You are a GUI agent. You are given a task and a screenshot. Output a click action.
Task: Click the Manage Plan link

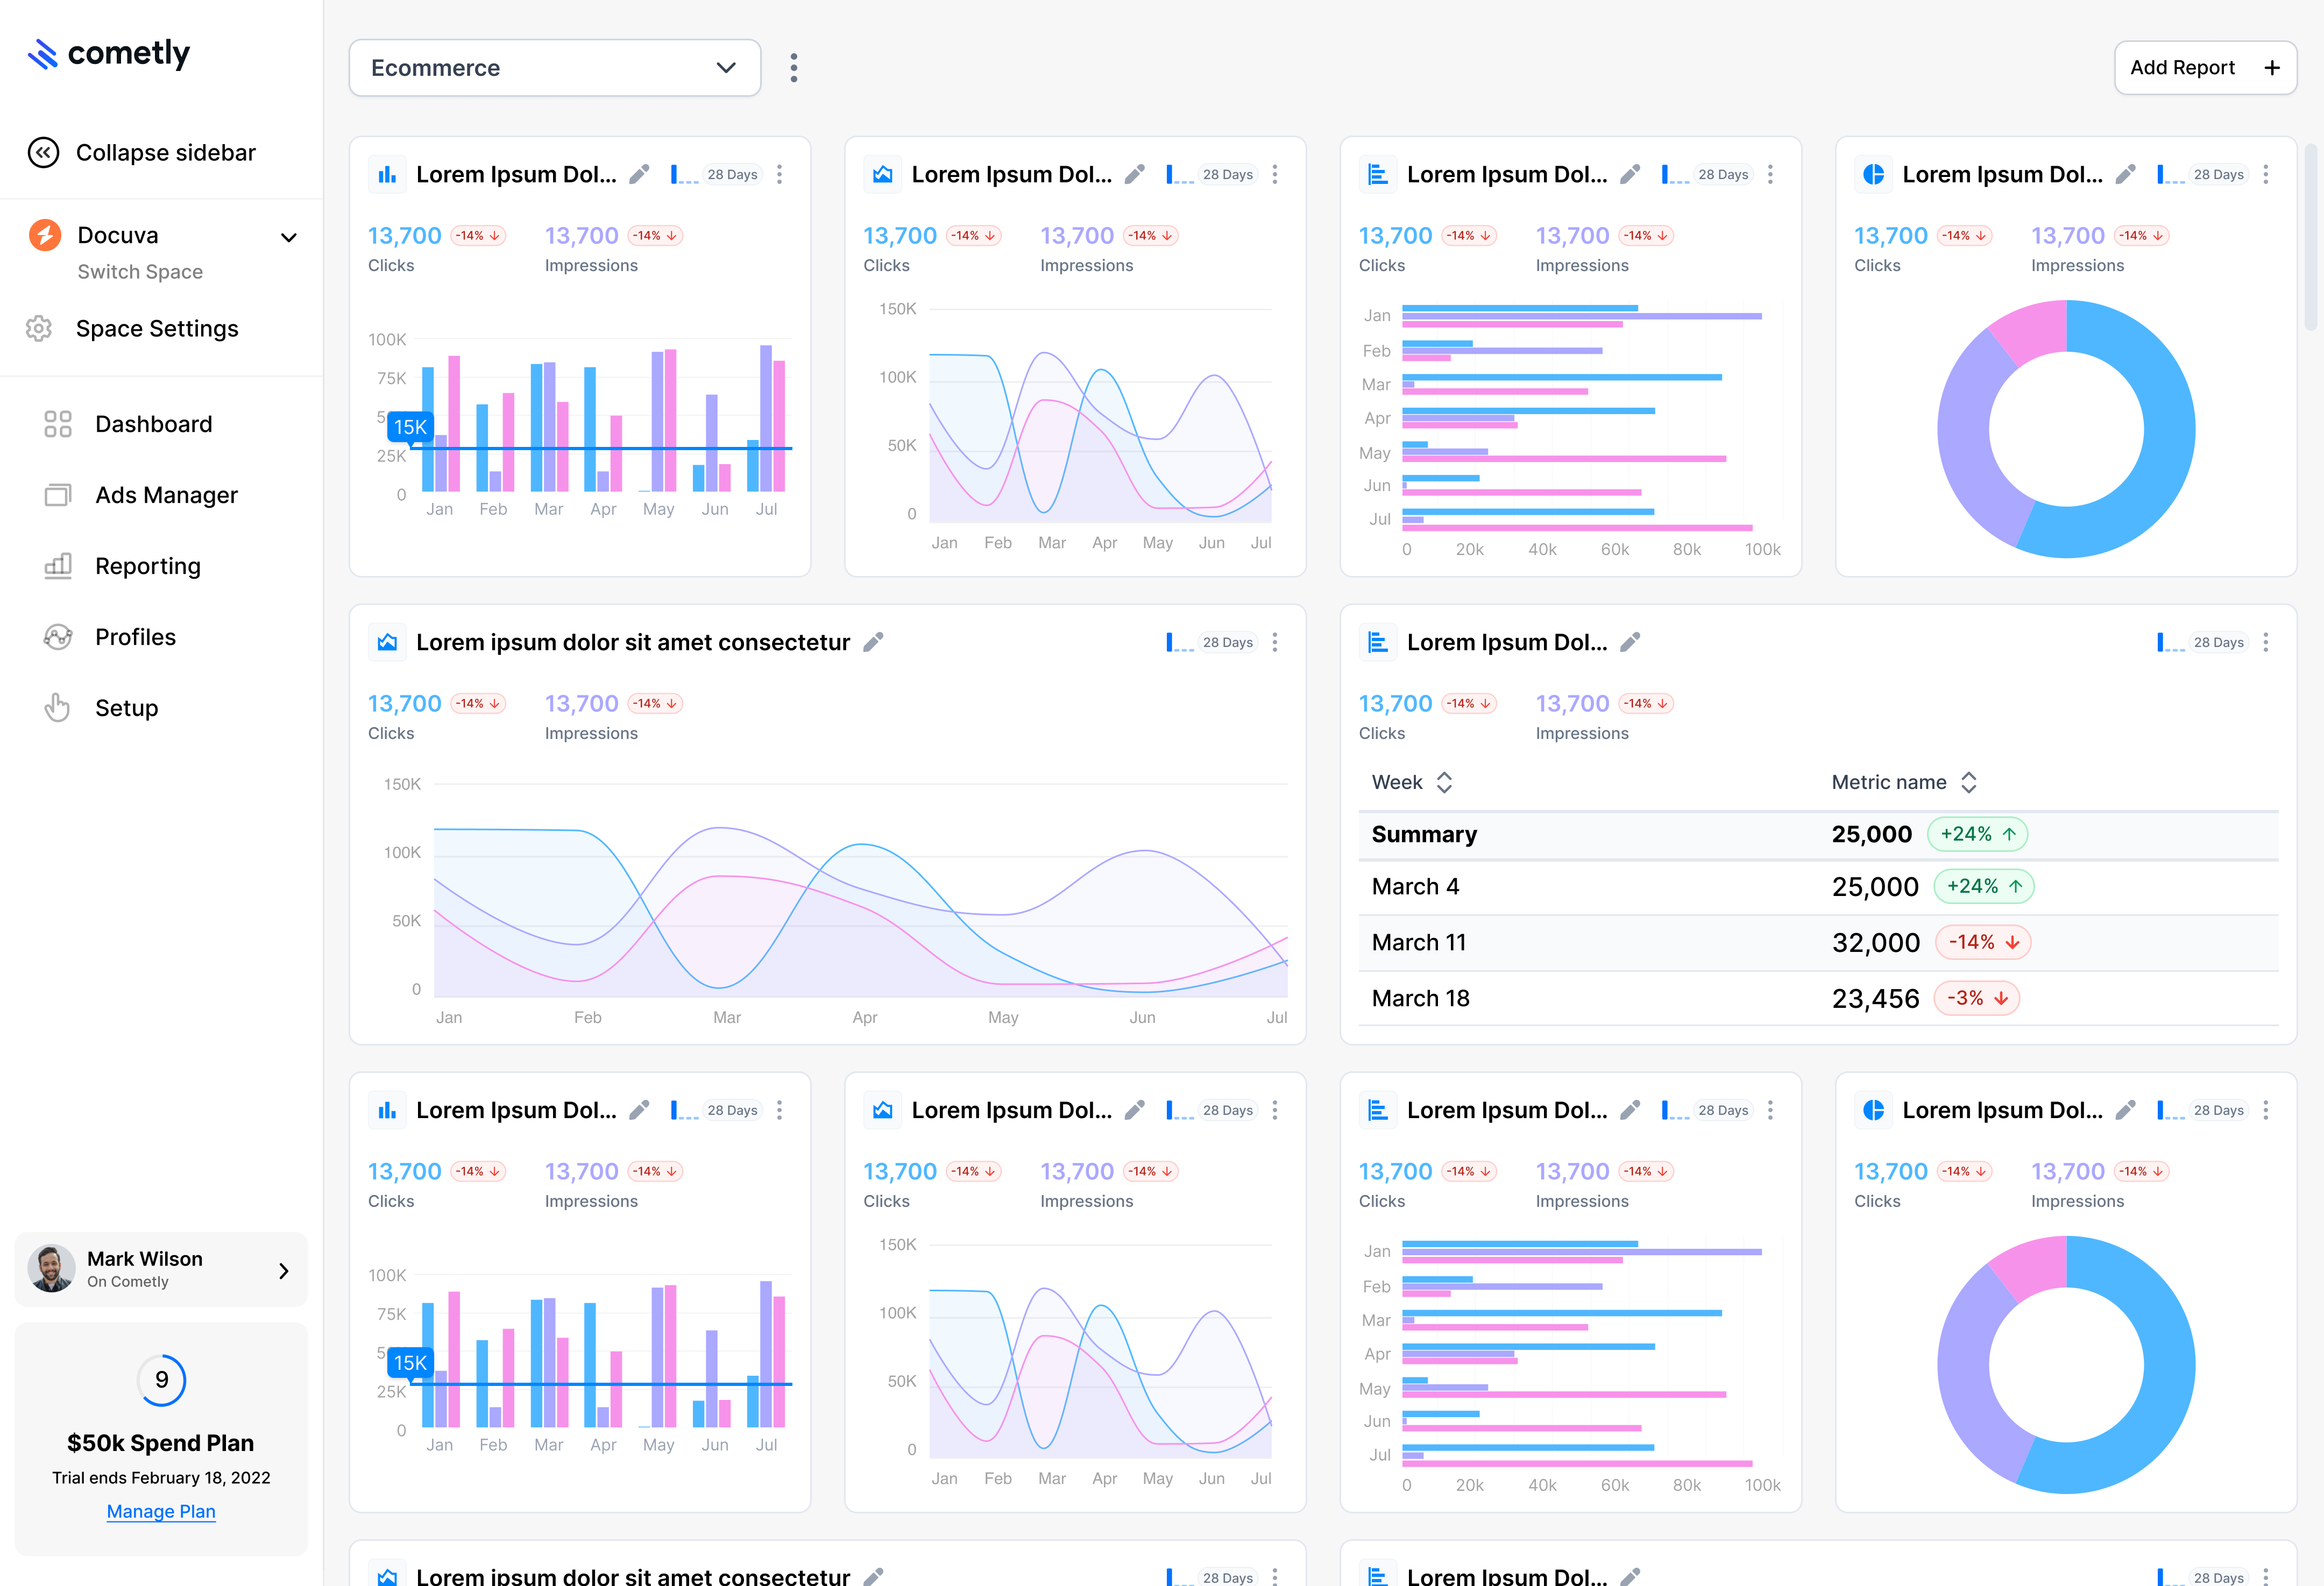pyautogui.click(x=161, y=1511)
